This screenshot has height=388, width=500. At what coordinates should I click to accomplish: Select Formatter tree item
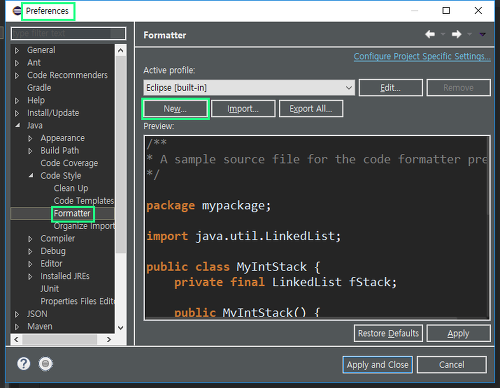pyautogui.click(x=72, y=213)
